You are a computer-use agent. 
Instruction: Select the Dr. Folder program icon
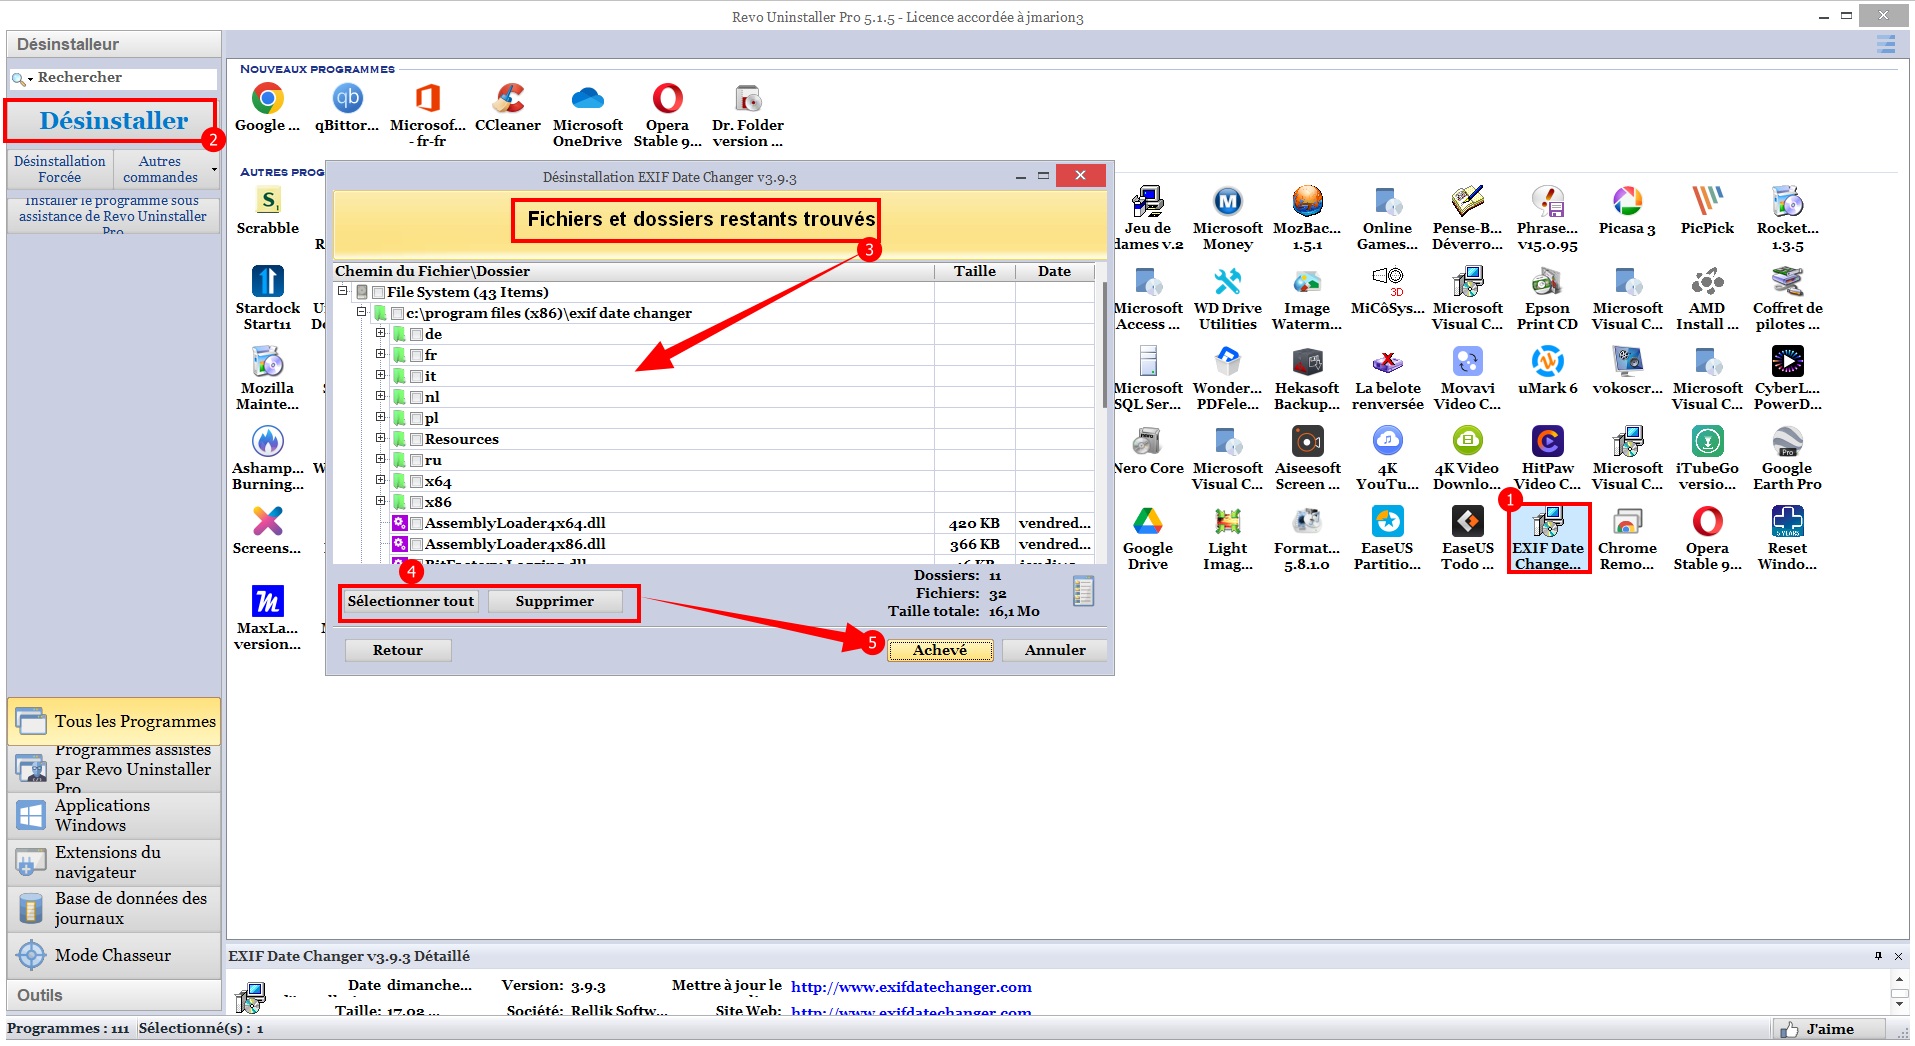tap(748, 98)
